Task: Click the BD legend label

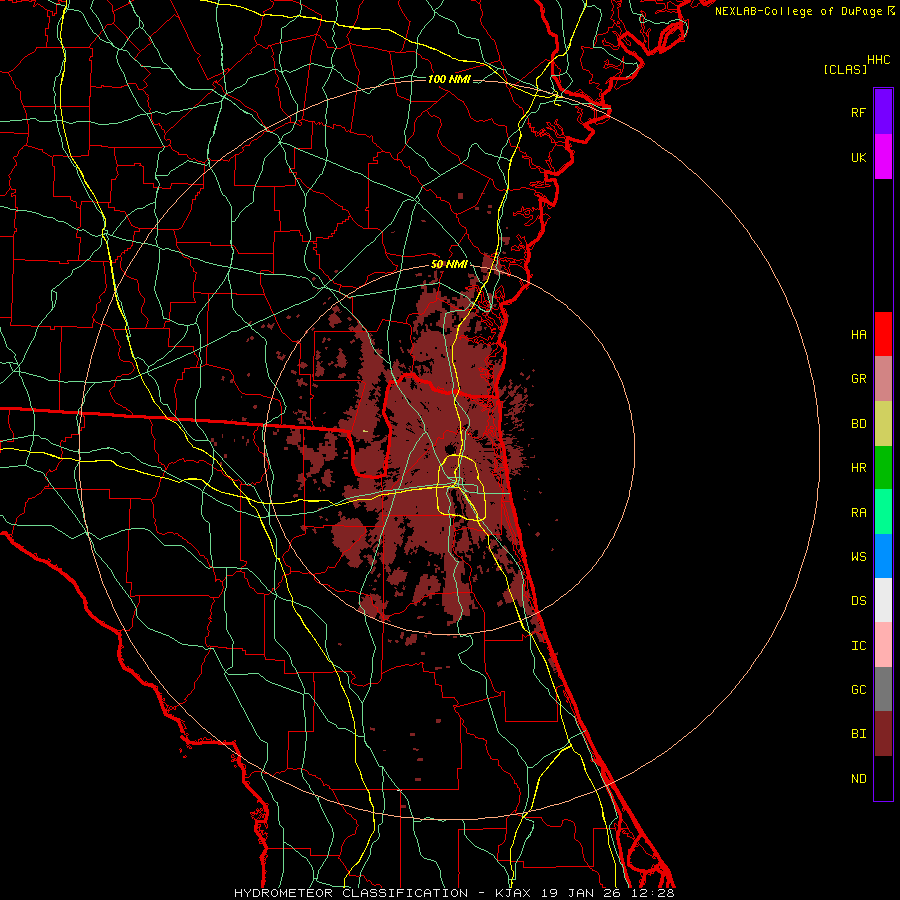Action: 858,424
